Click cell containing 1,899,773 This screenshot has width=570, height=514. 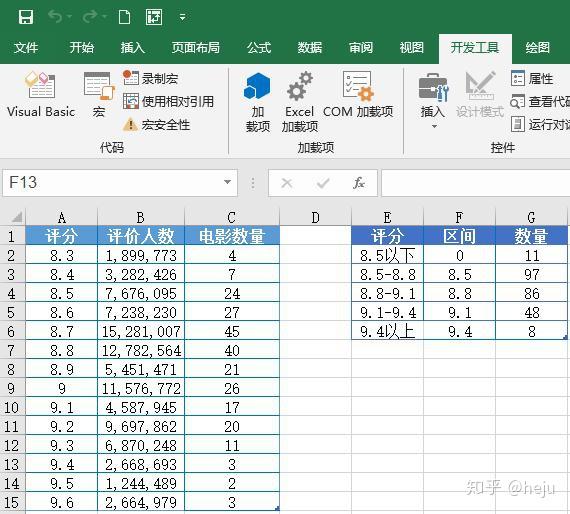(141, 255)
